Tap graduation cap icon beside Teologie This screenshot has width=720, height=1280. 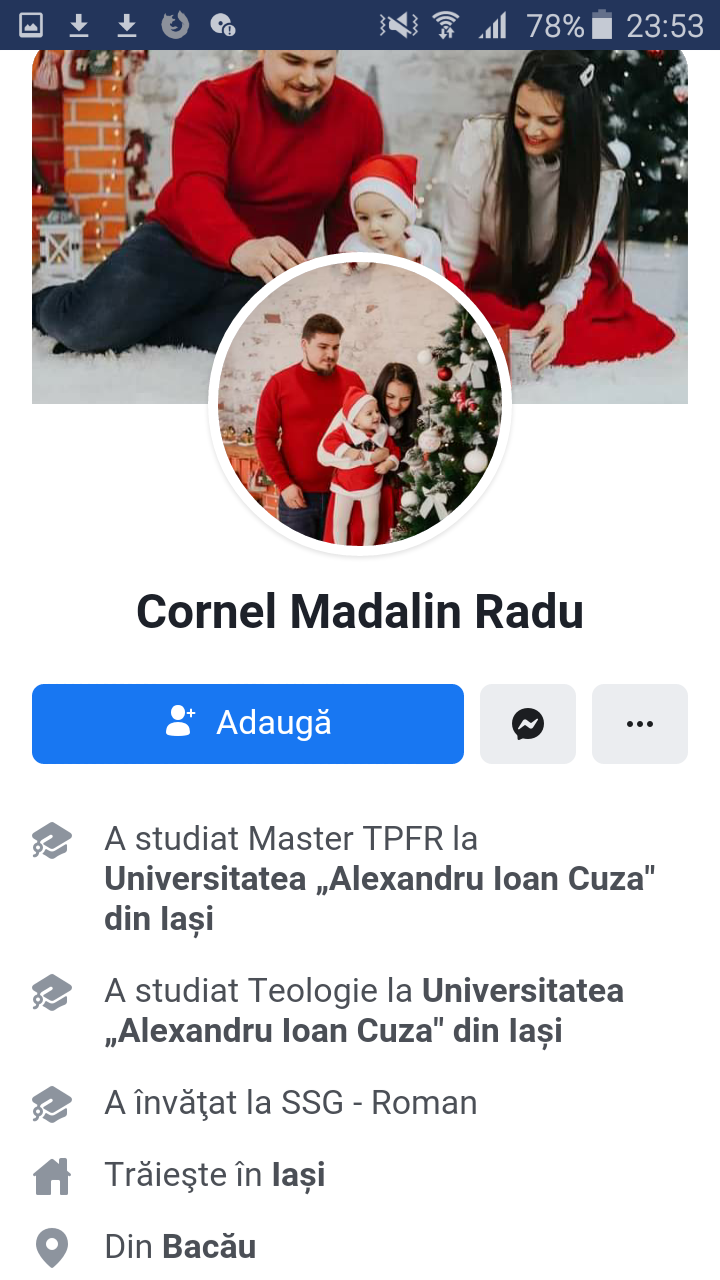click(x=52, y=993)
